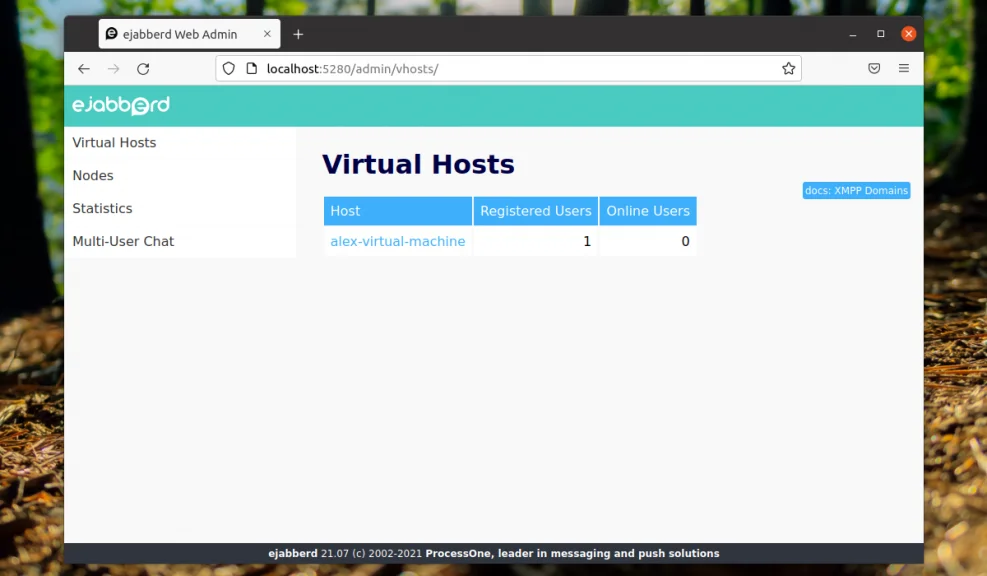Click online users value 0
Image resolution: width=987 pixels, height=576 pixels.
[x=685, y=241]
